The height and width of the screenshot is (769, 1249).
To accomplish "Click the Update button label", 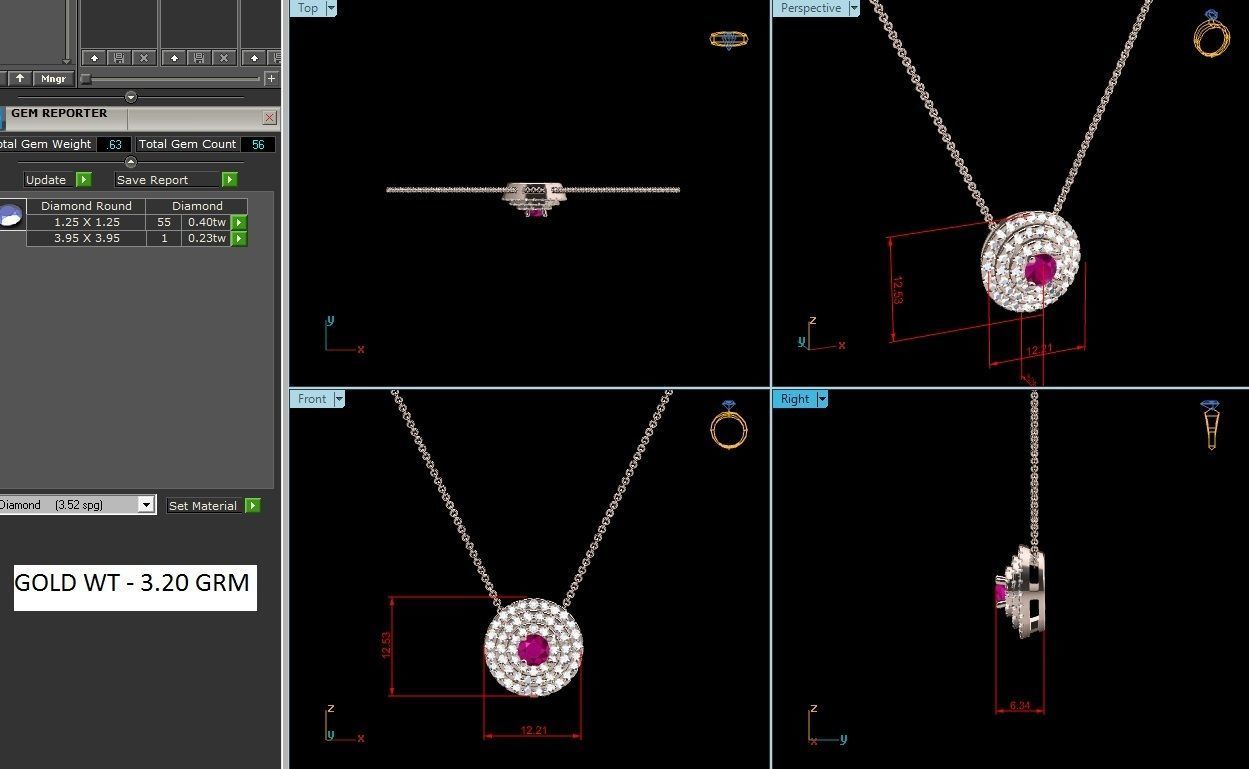I will point(46,180).
